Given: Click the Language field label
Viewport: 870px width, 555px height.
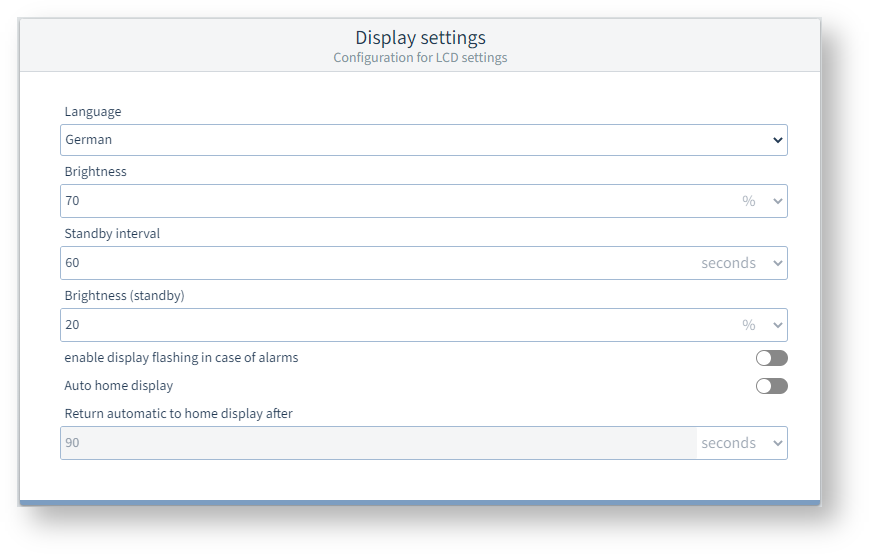Looking at the screenshot, I should point(93,112).
